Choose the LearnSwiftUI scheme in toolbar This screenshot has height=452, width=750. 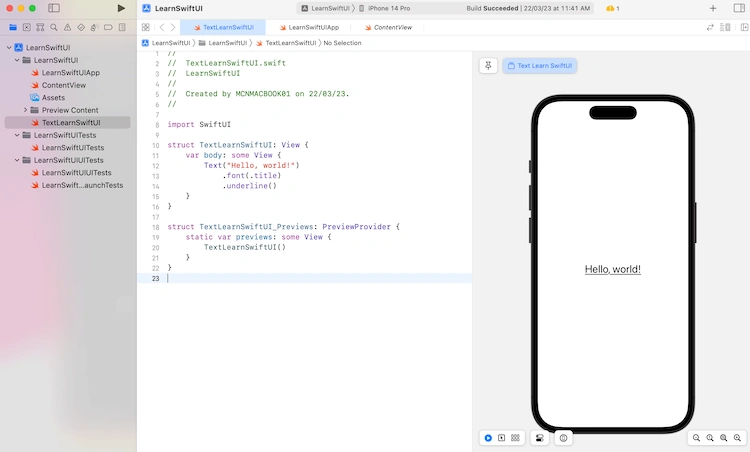coord(325,8)
